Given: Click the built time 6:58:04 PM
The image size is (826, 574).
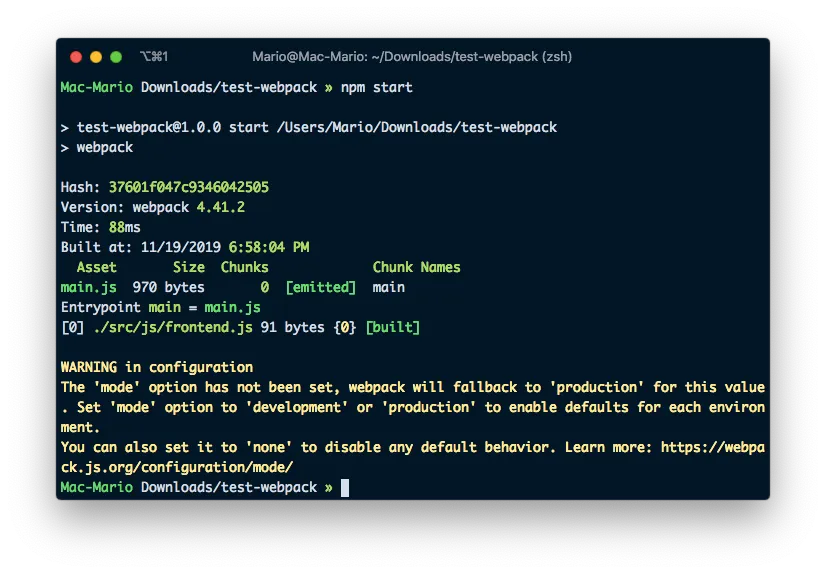Looking at the screenshot, I should pyautogui.click(x=269, y=247).
